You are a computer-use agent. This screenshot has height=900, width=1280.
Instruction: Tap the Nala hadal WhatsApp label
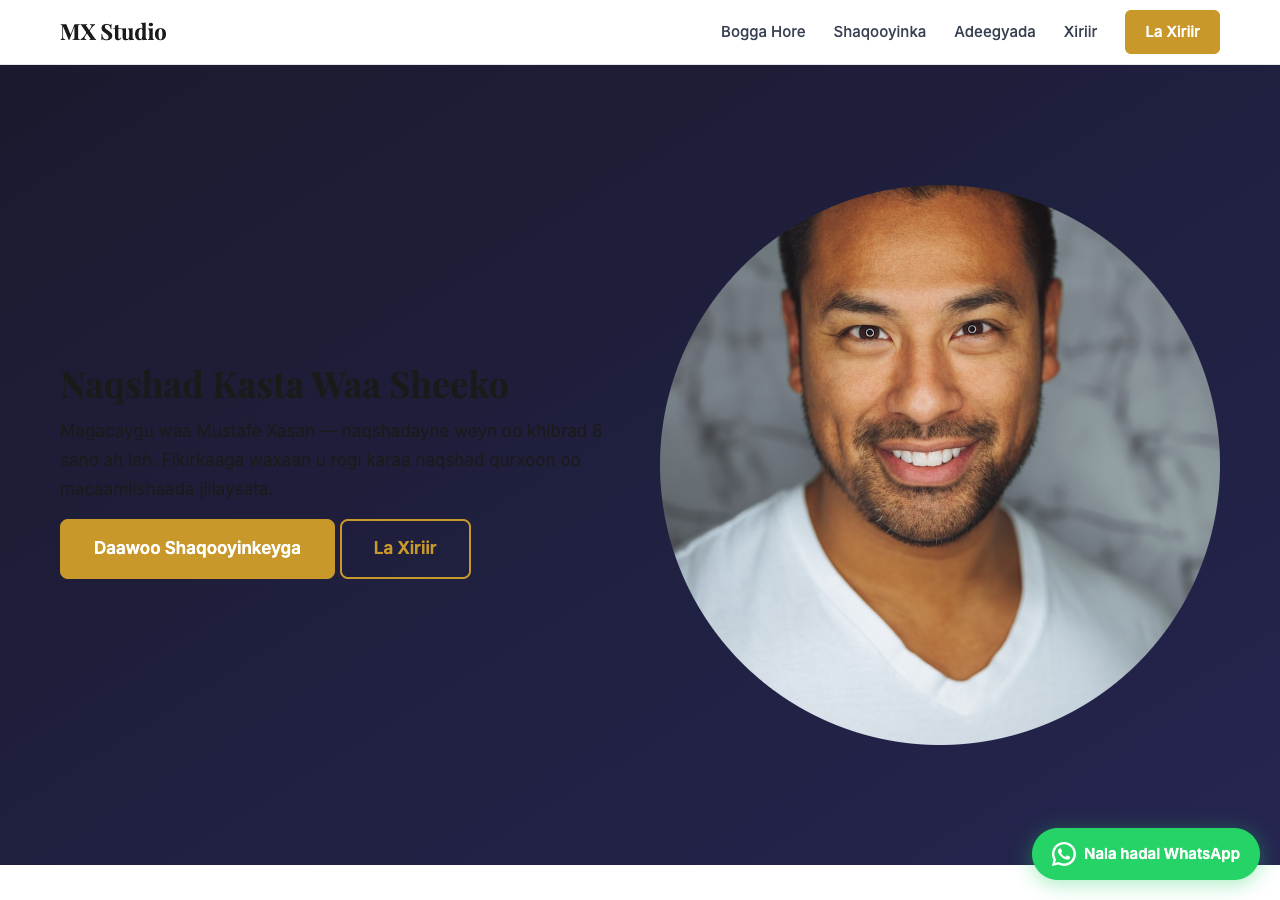(1162, 854)
